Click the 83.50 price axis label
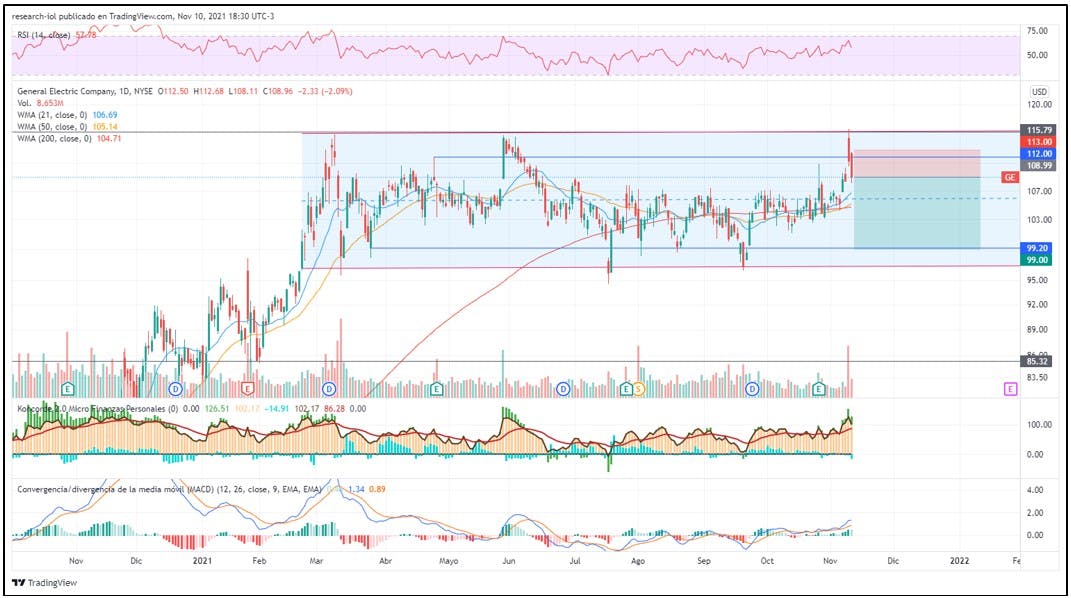Screen dimensions: 1071x598 coord(1040,378)
